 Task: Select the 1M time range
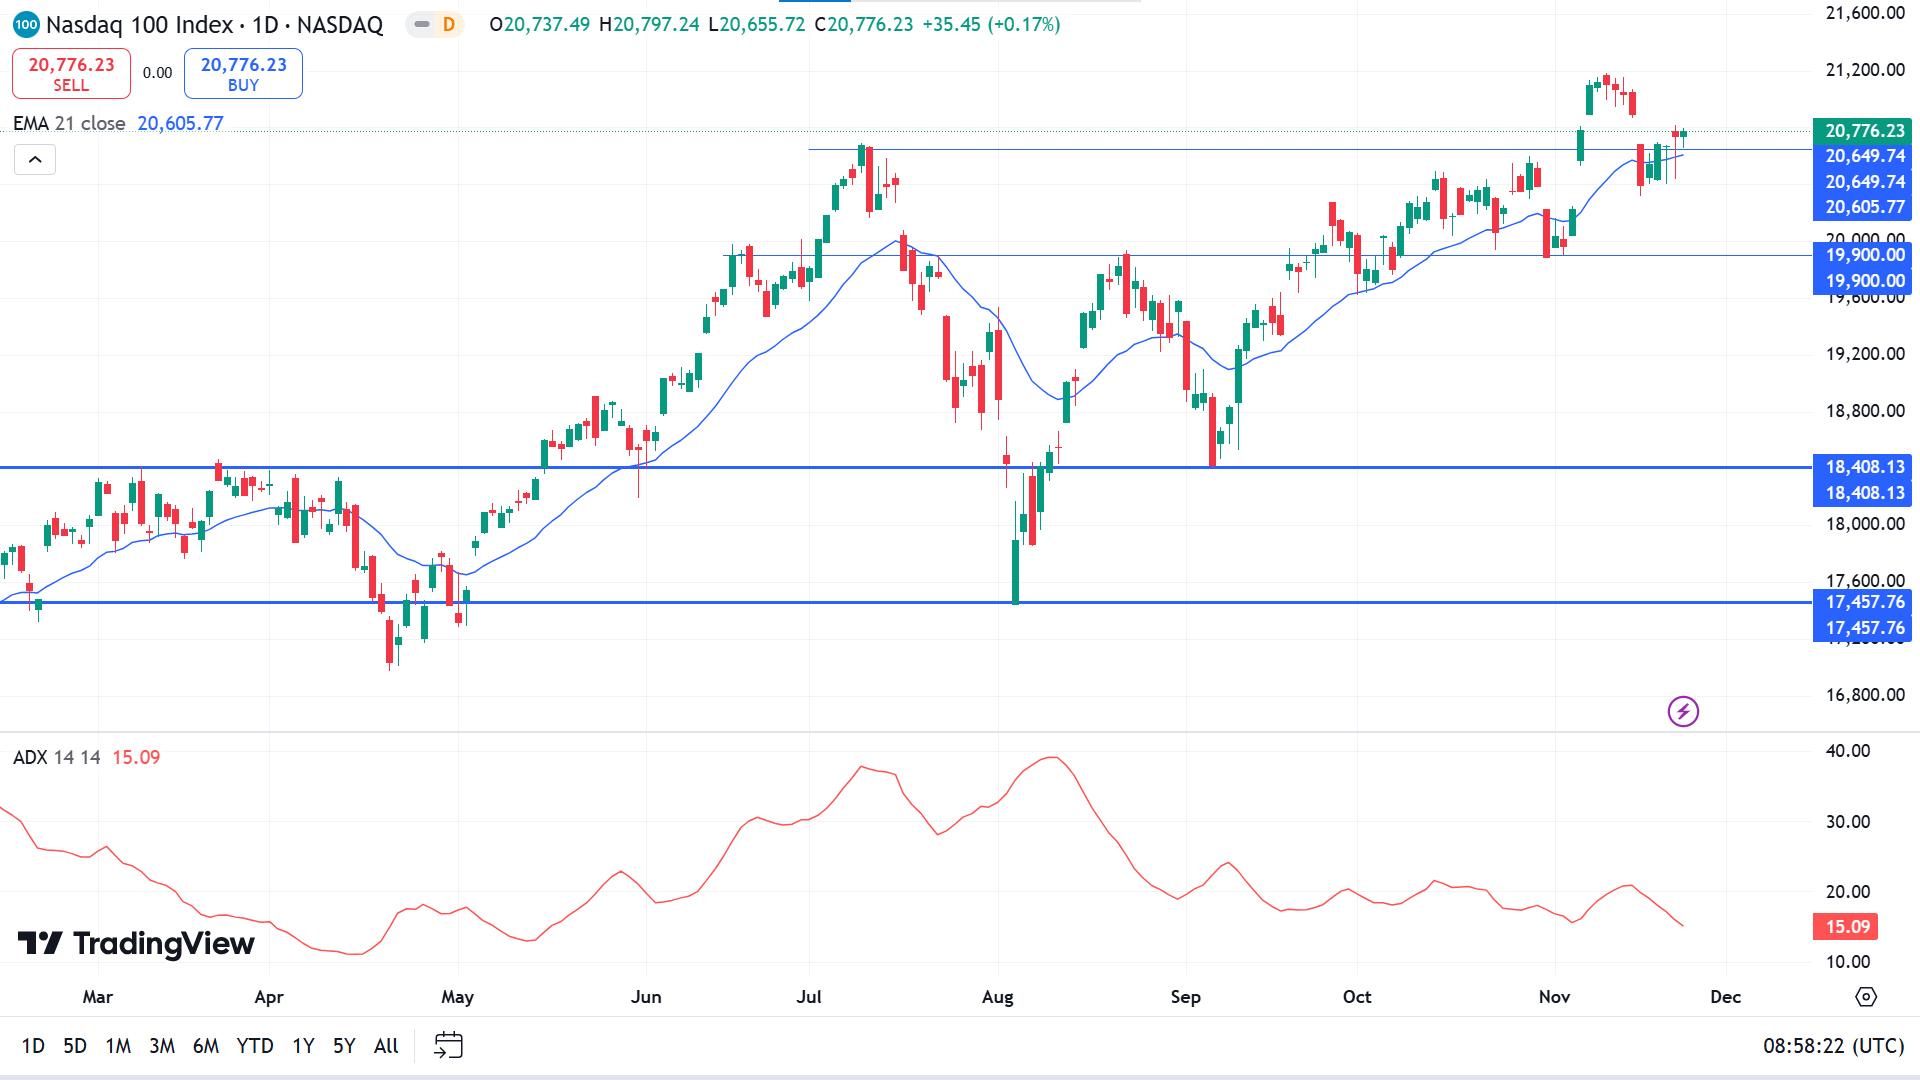118,1045
